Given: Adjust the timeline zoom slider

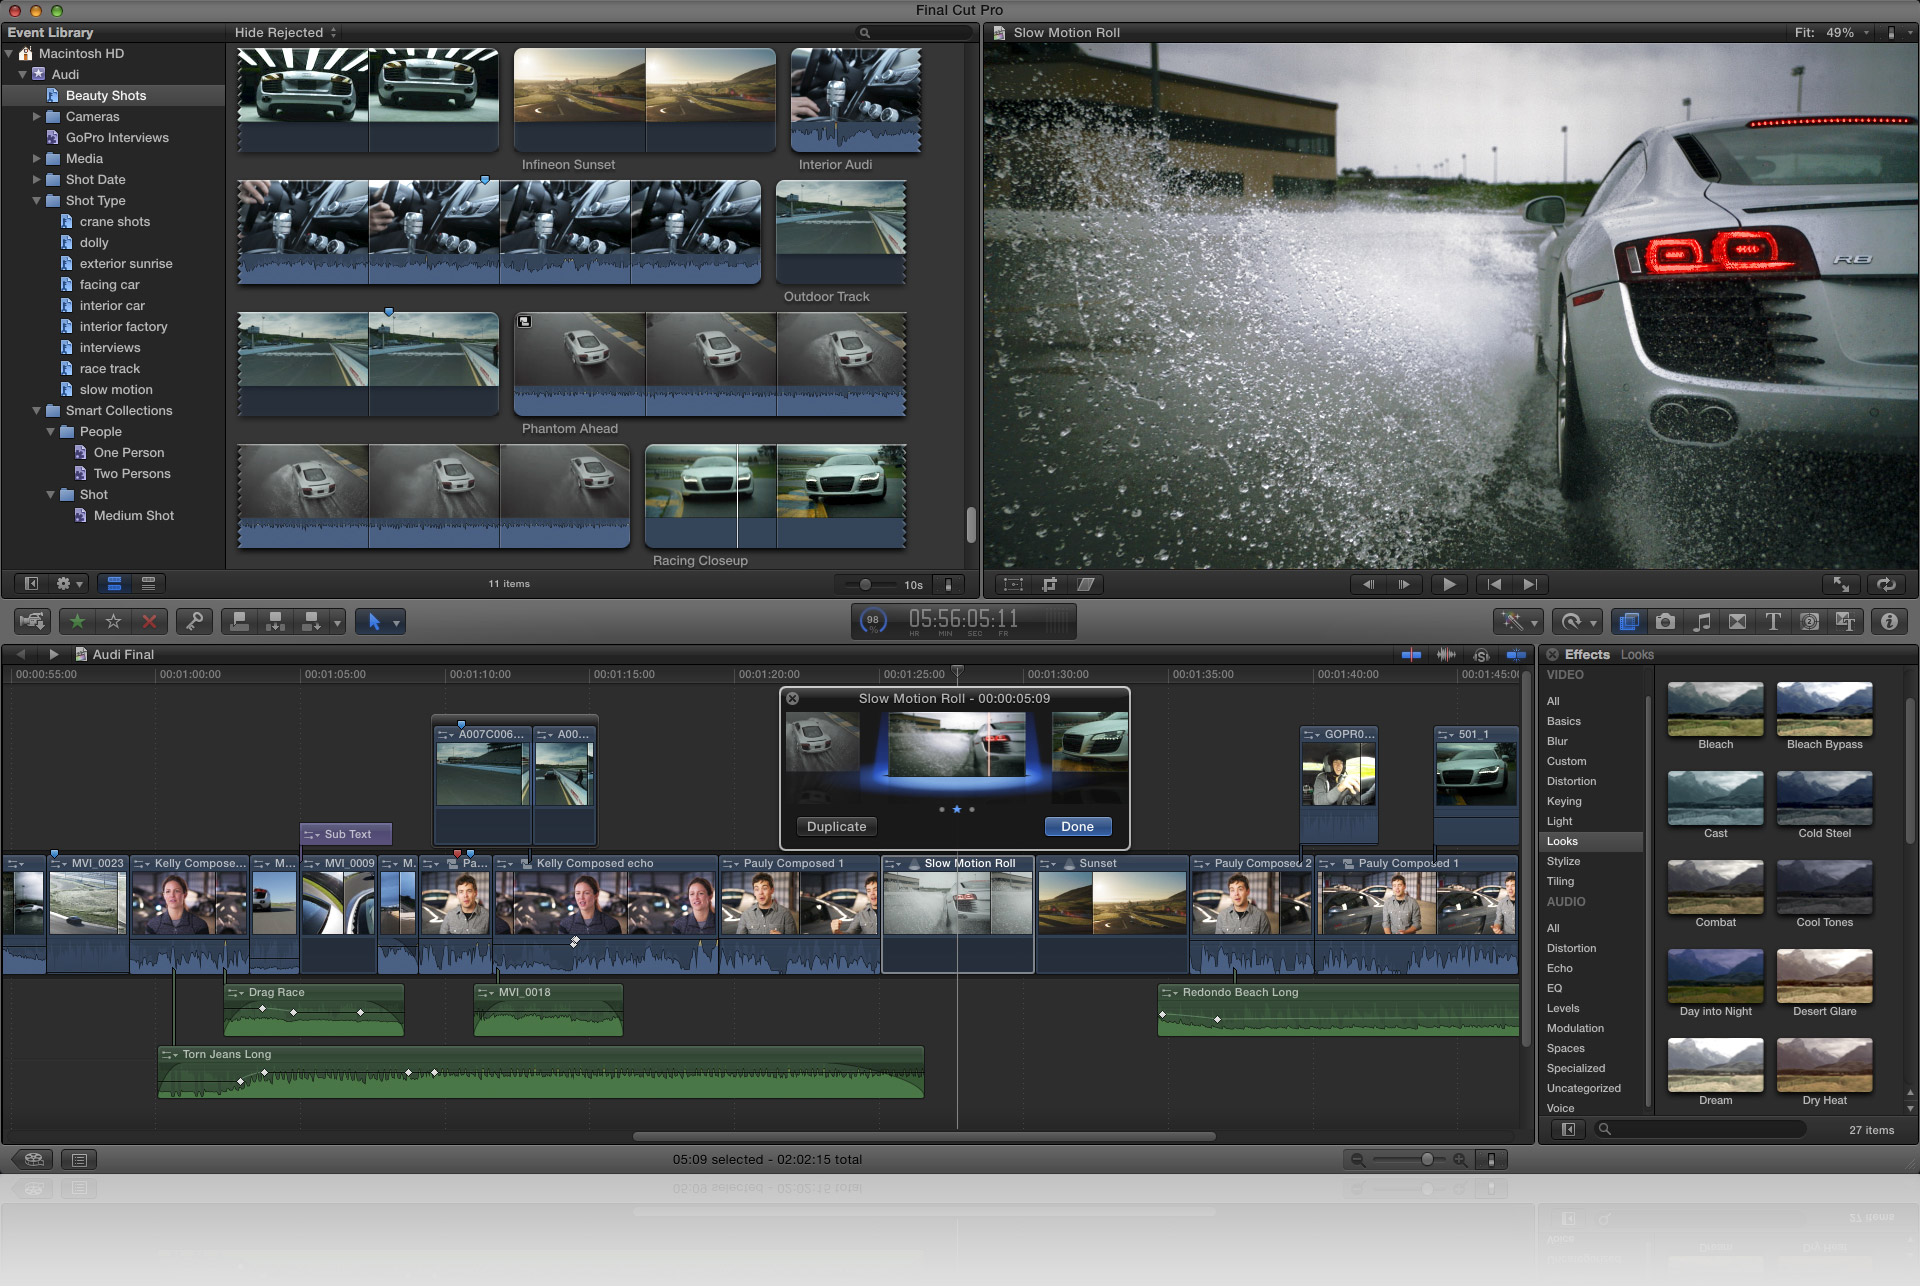Looking at the screenshot, I should pos(1426,1159).
